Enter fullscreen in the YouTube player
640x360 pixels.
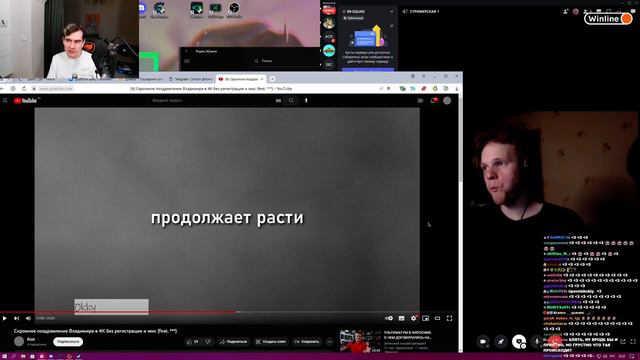coord(449,318)
